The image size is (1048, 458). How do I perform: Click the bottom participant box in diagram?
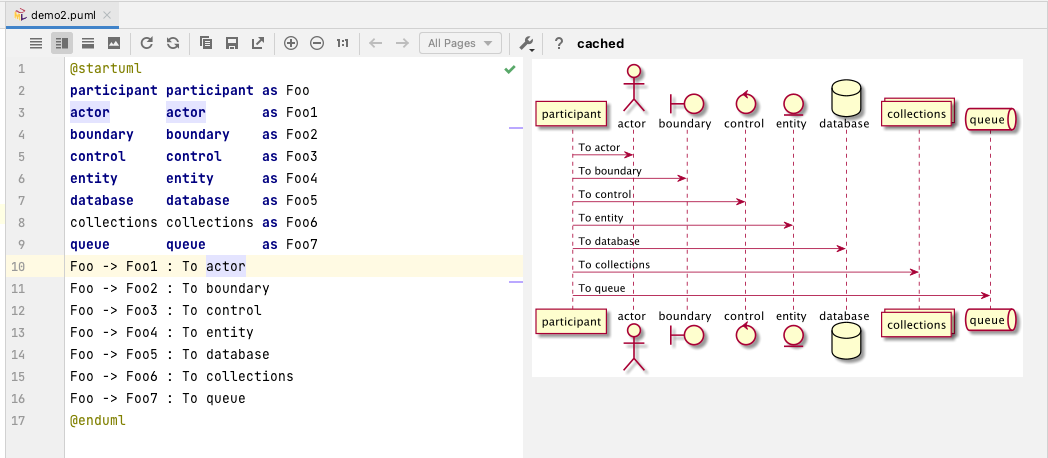click(571, 322)
